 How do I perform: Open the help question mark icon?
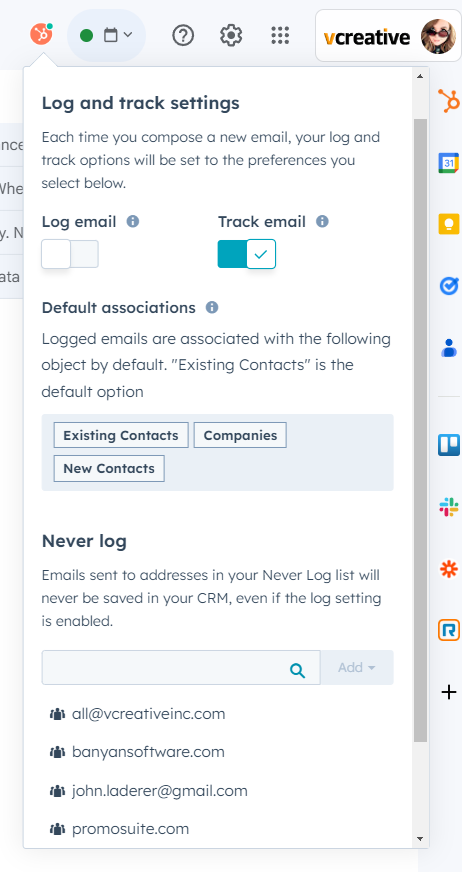pyautogui.click(x=183, y=36)
